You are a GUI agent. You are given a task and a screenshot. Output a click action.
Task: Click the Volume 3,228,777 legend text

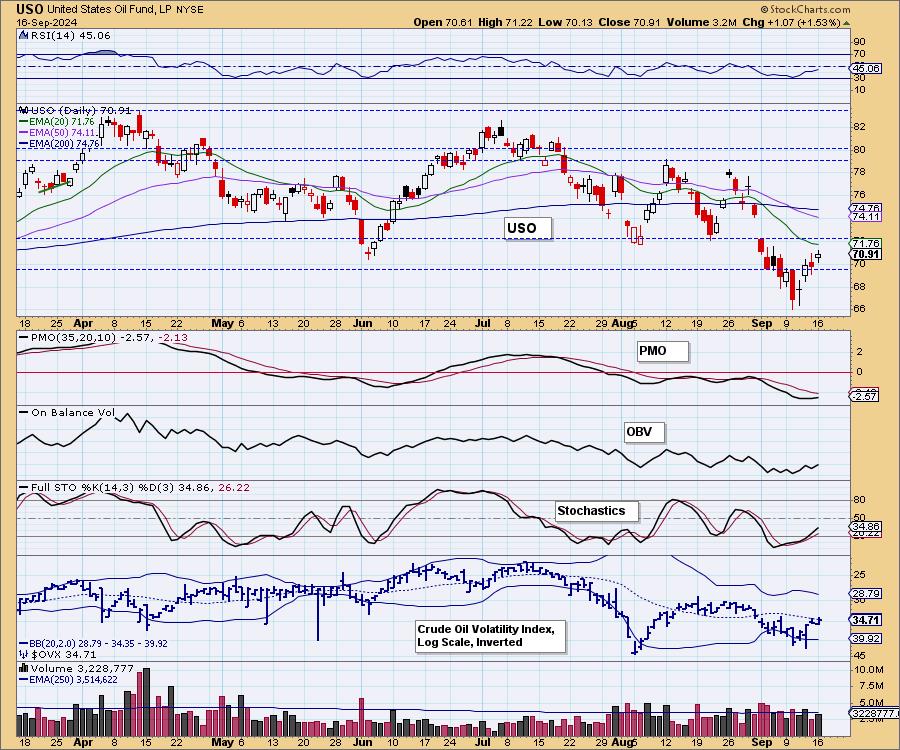(82, 669)
